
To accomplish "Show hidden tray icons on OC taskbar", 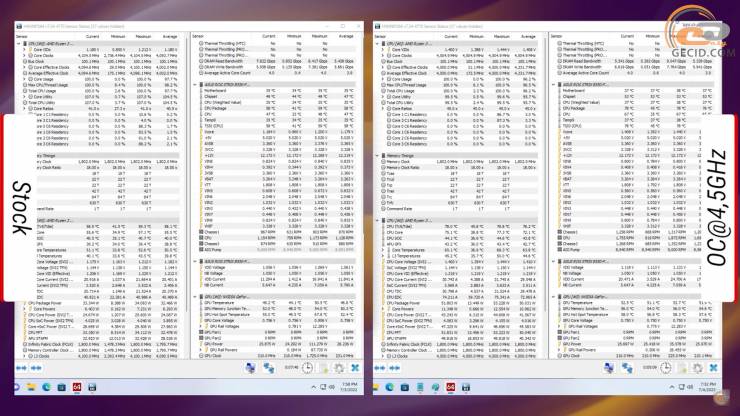I will pos(672,387).
